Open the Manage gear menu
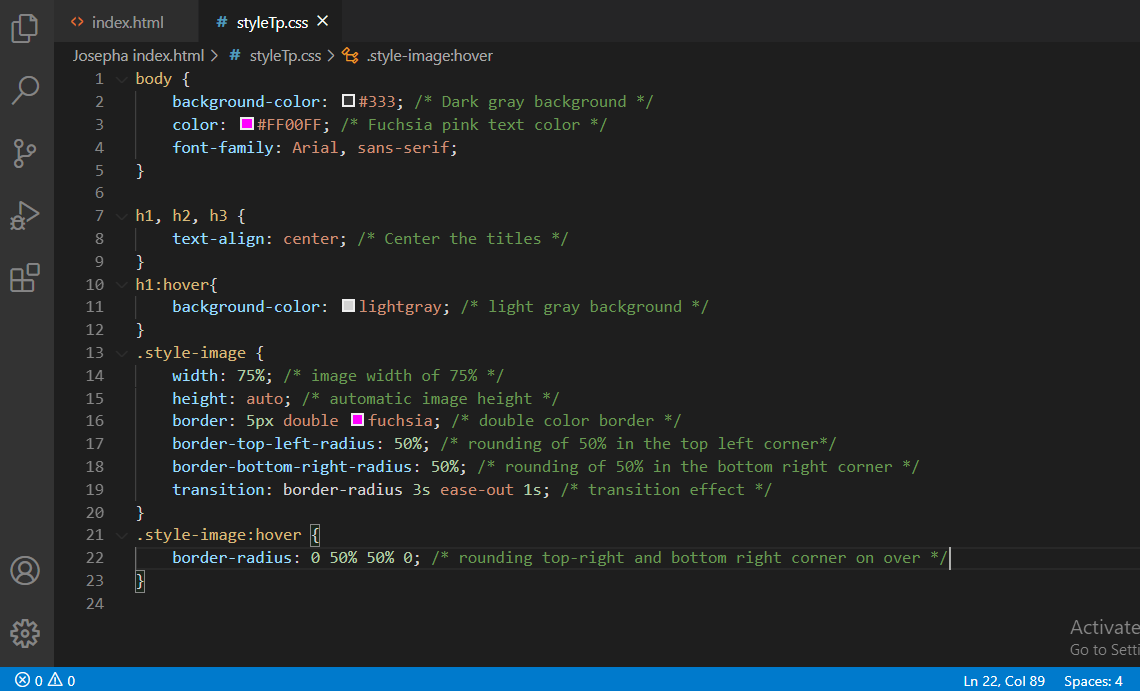The image size is (1140, 691). coord(25,634)
